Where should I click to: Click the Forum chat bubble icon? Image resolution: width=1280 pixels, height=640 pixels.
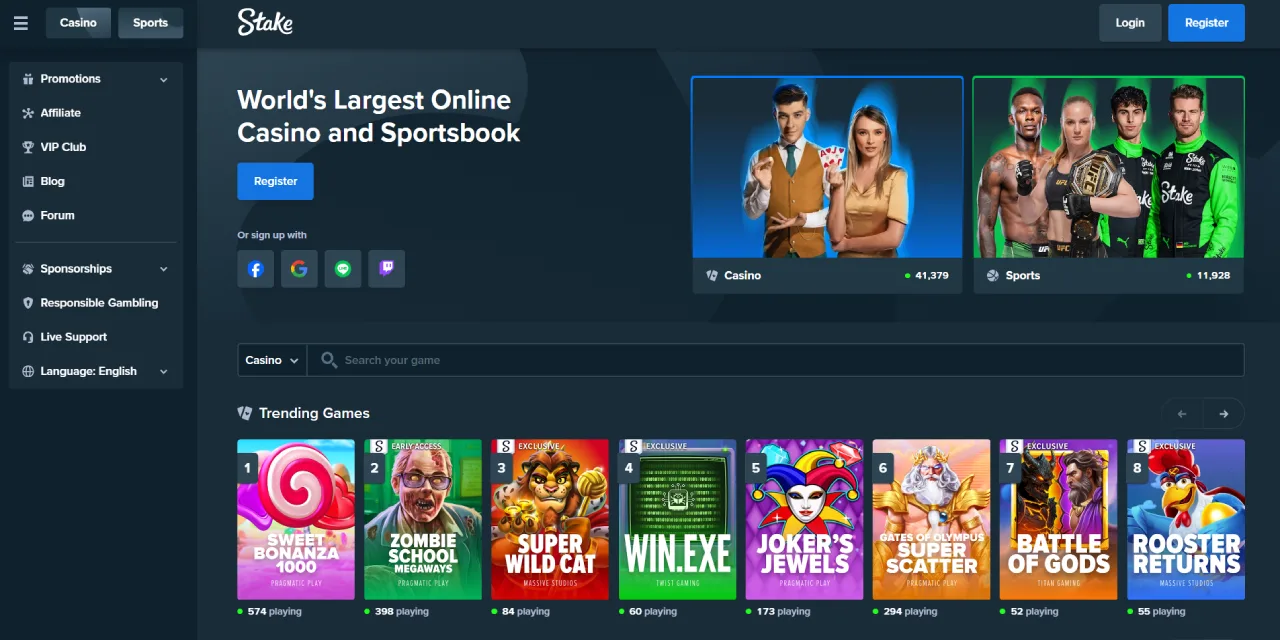(28, 215)
